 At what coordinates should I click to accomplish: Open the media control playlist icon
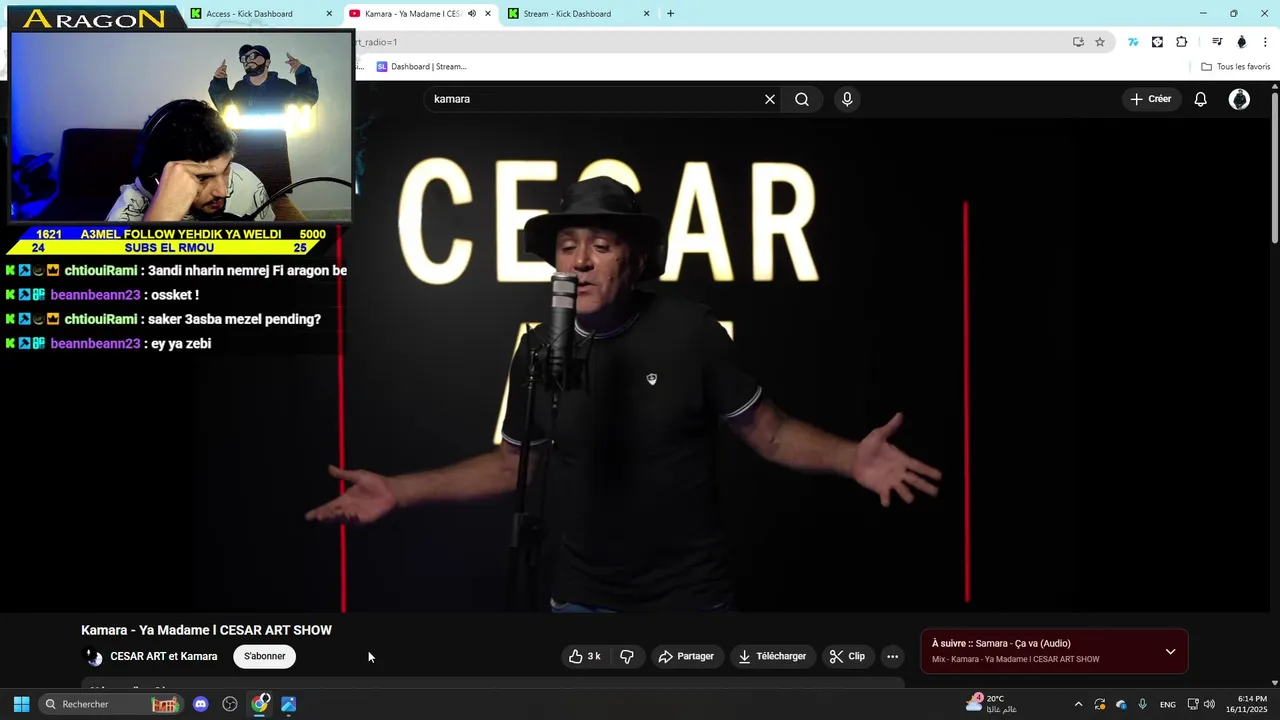[1217, 42]
